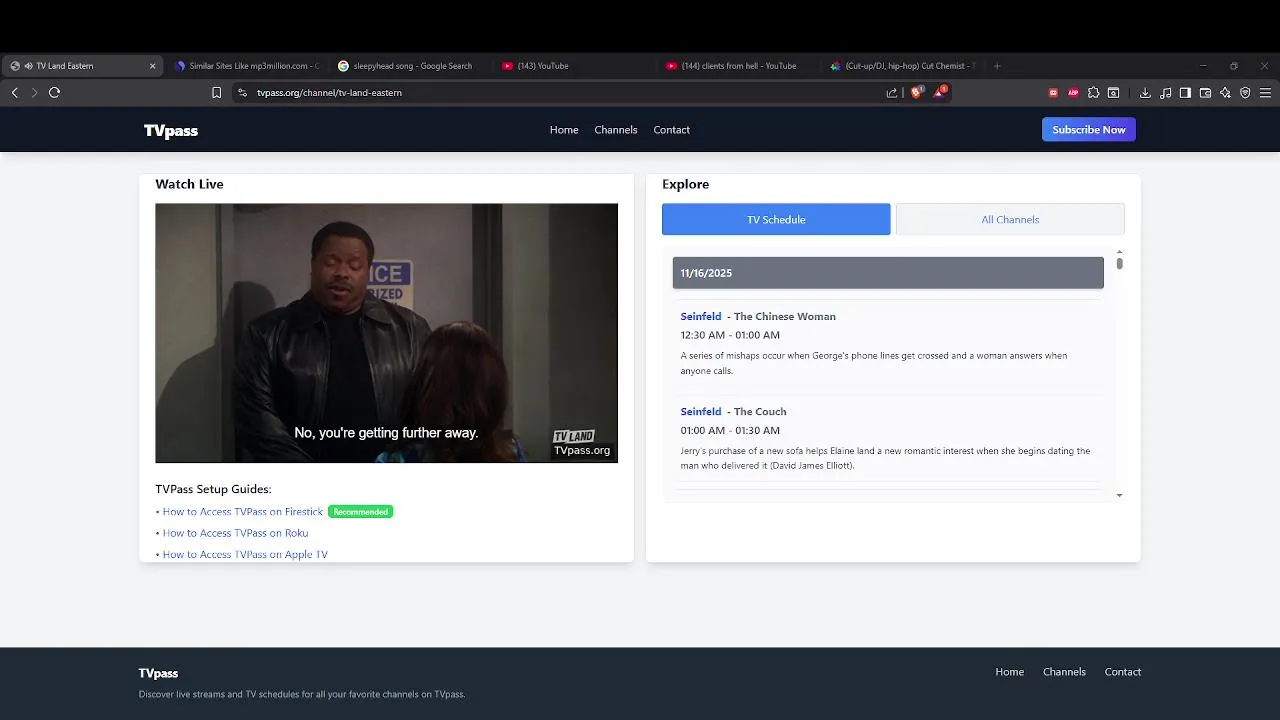Open the browser hamburger main menu
The width and height of the screenshot is (1280, 720).
1265,92
